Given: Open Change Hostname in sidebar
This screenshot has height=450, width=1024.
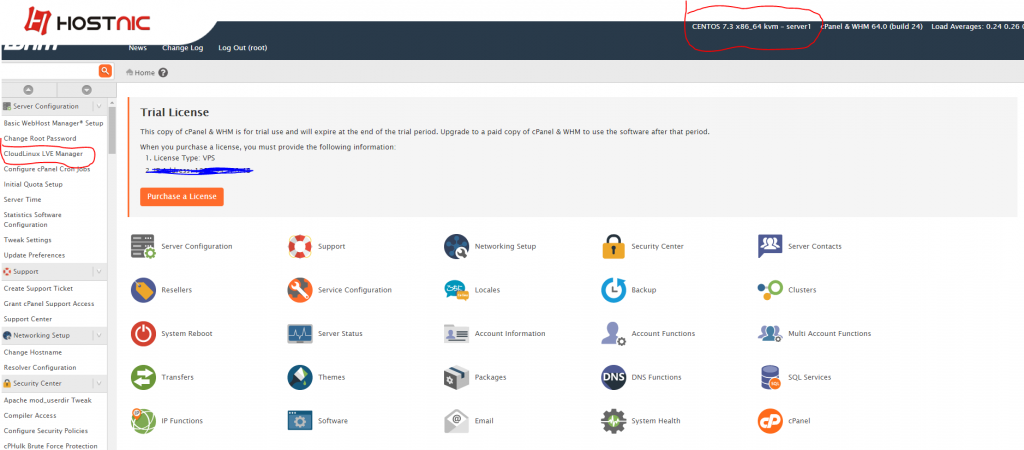Looking at the screenshot, I should point(33,352).
